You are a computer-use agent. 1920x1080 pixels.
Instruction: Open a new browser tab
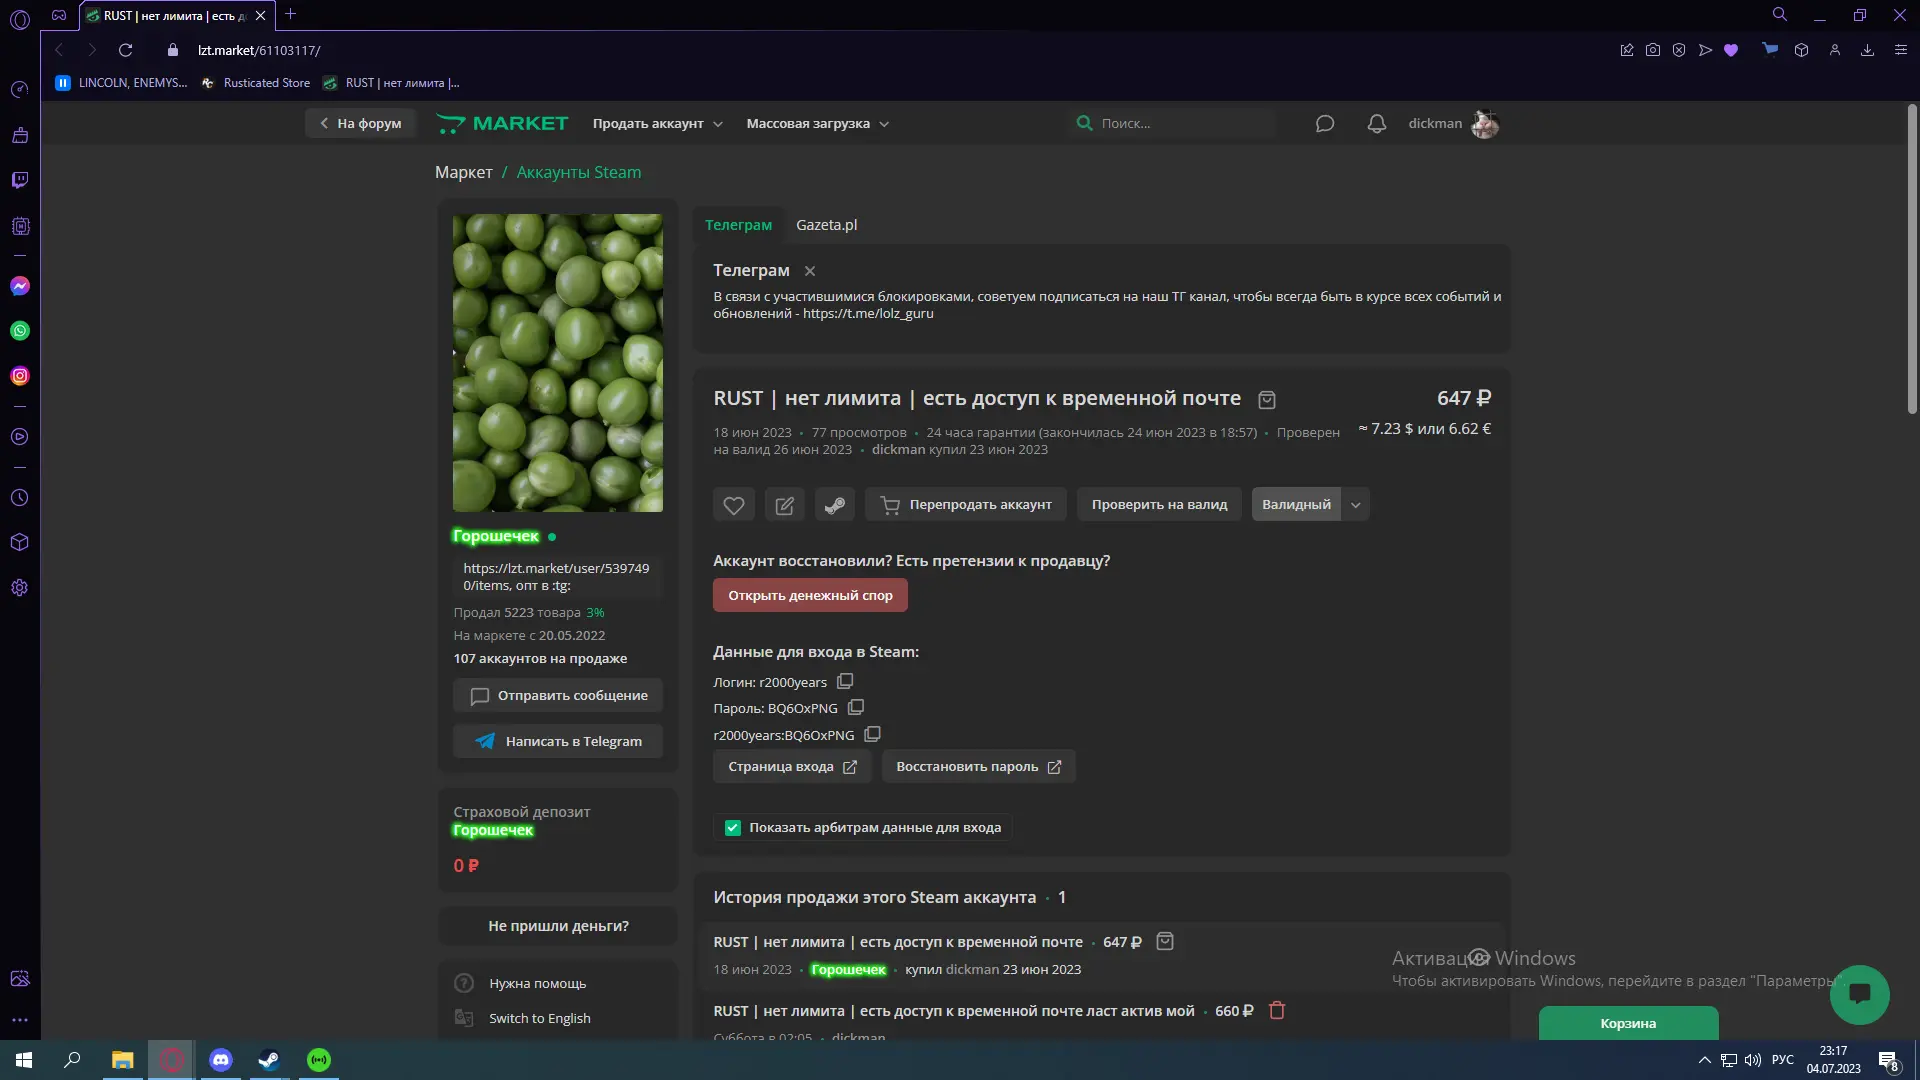291,15
